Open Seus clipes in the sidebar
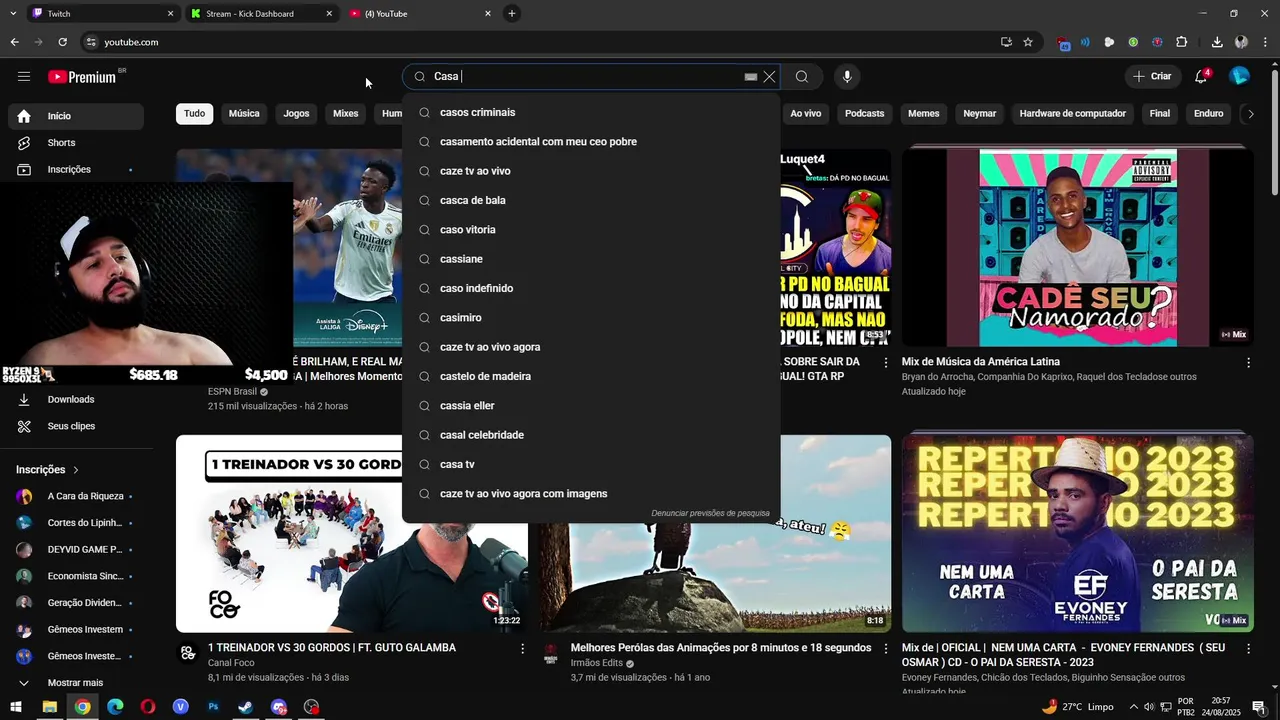This screenshot has height=720, width=1280. pyautogui.click(x=76, y=426)
